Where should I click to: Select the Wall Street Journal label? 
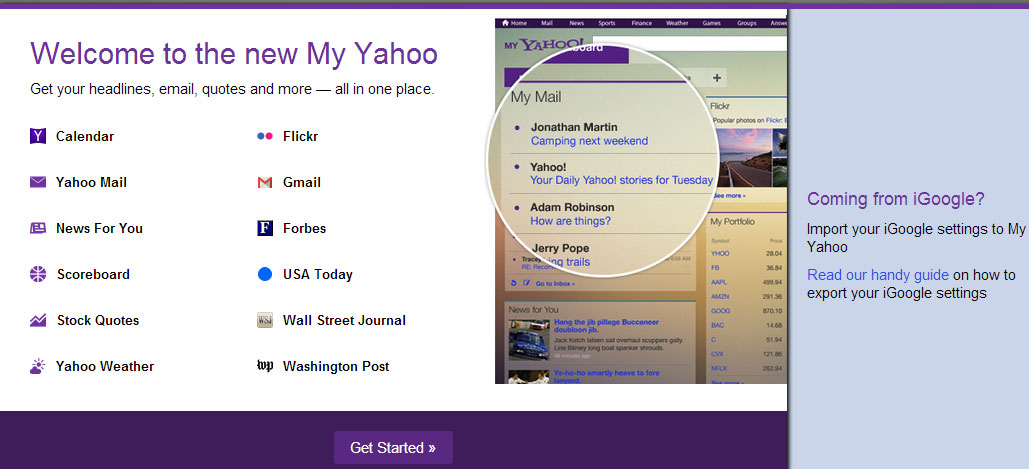pos(345,320)
